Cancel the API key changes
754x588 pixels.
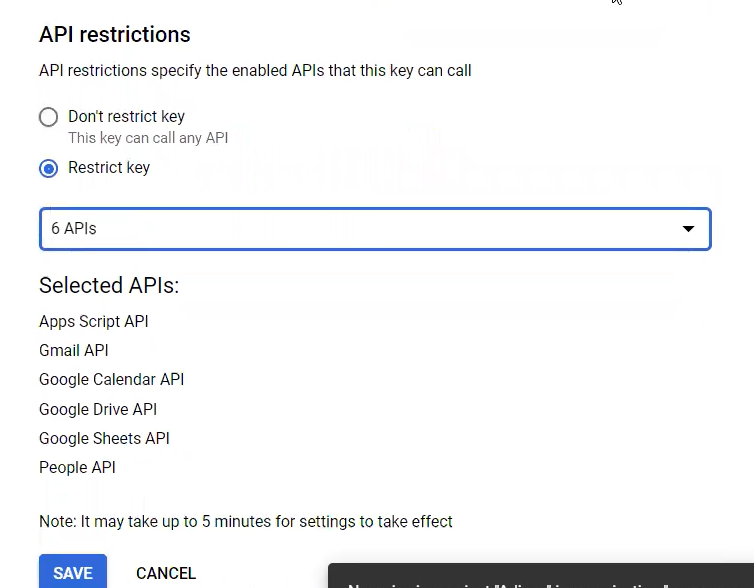[166, 573]
